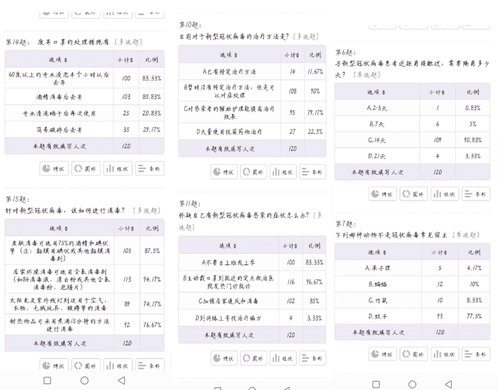500x390 pixels.
Task: Show bar chart (条形) for question 11
Action: [312, 358]
